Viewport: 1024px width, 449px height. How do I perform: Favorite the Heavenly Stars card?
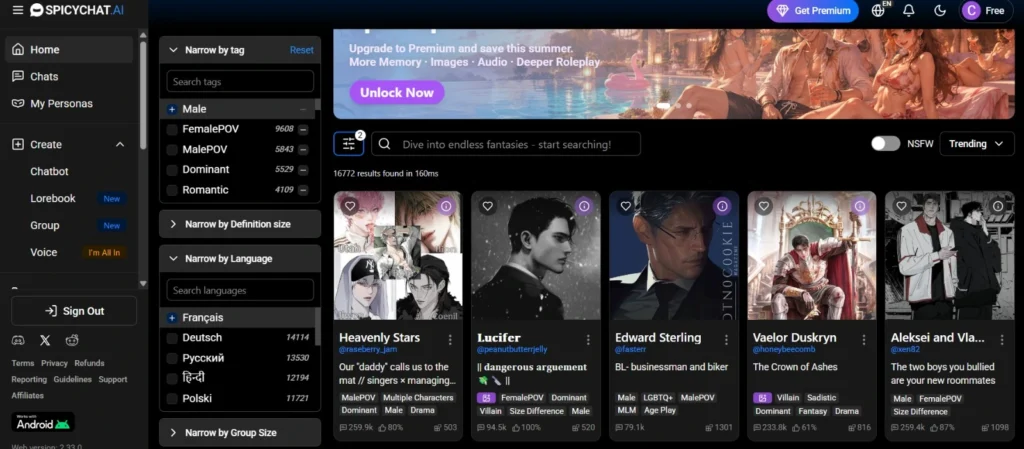click(350, 206)
